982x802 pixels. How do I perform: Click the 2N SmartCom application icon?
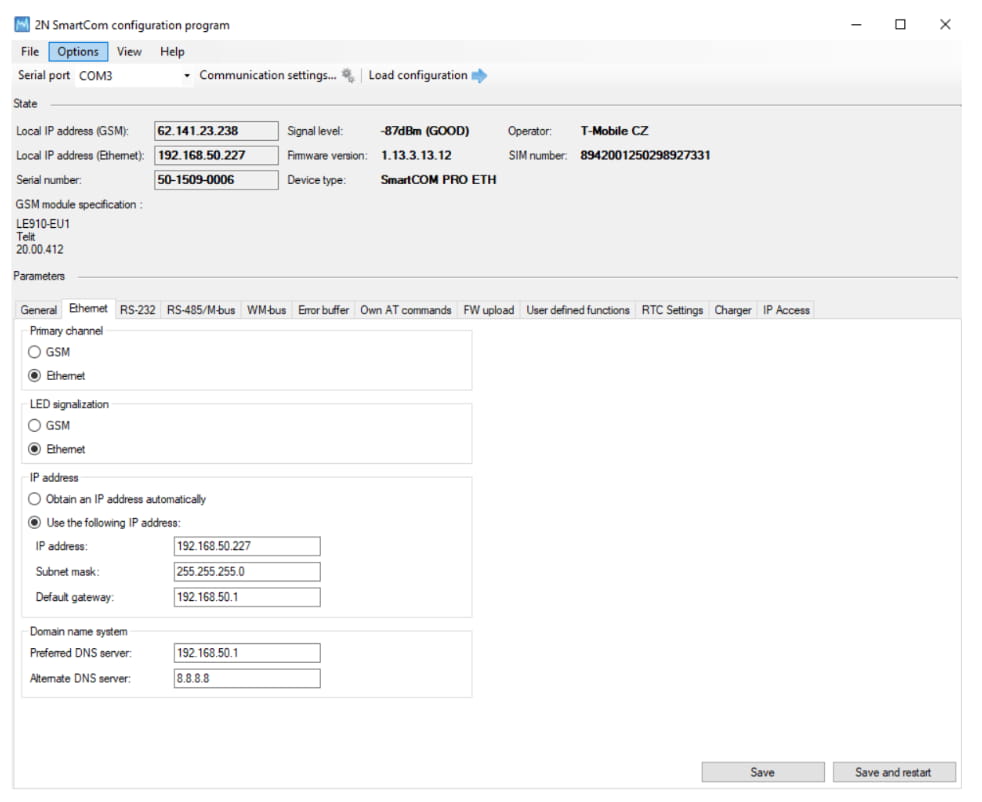pyautogui.click(x=22, y=24)
